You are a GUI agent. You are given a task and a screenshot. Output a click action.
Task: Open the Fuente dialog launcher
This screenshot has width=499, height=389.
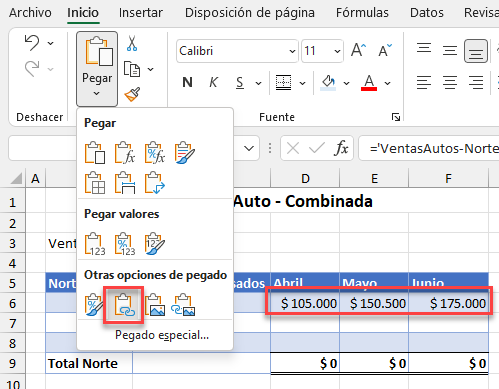coord(396,117)
